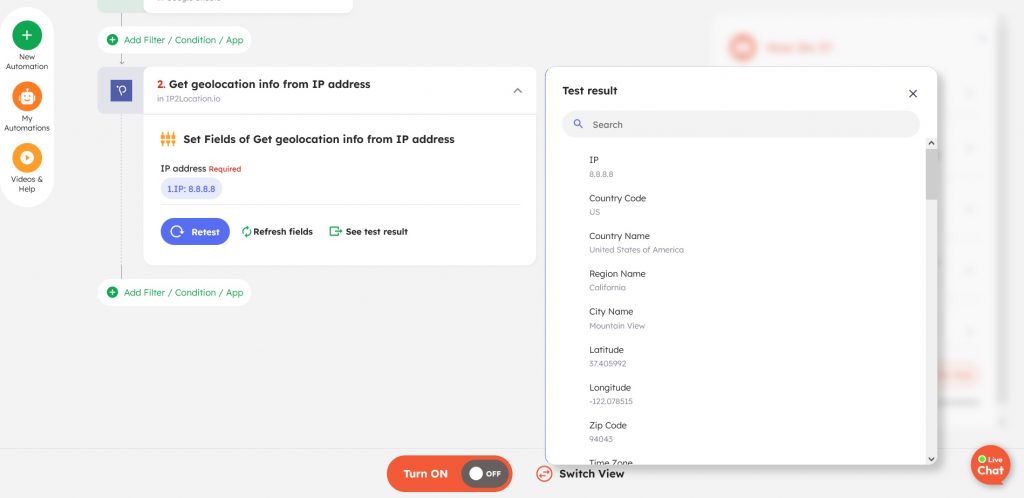Add Filter / Condition / App above step 2

click(x=175, y=40)
